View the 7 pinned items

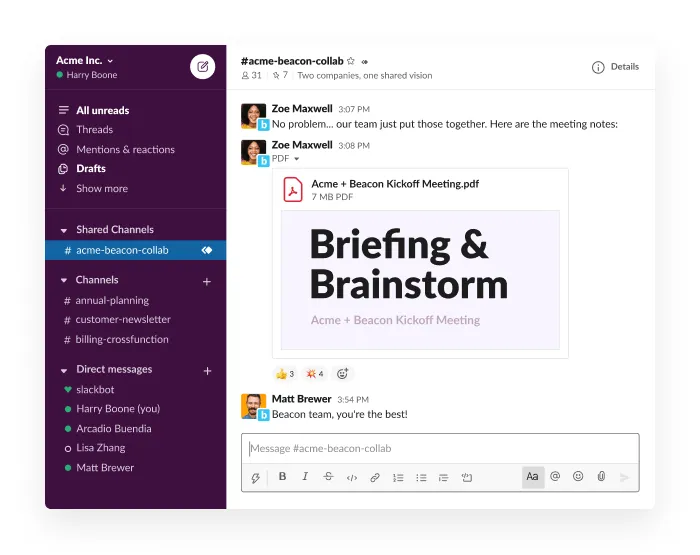pyautogui.click(x=280, y=75)
